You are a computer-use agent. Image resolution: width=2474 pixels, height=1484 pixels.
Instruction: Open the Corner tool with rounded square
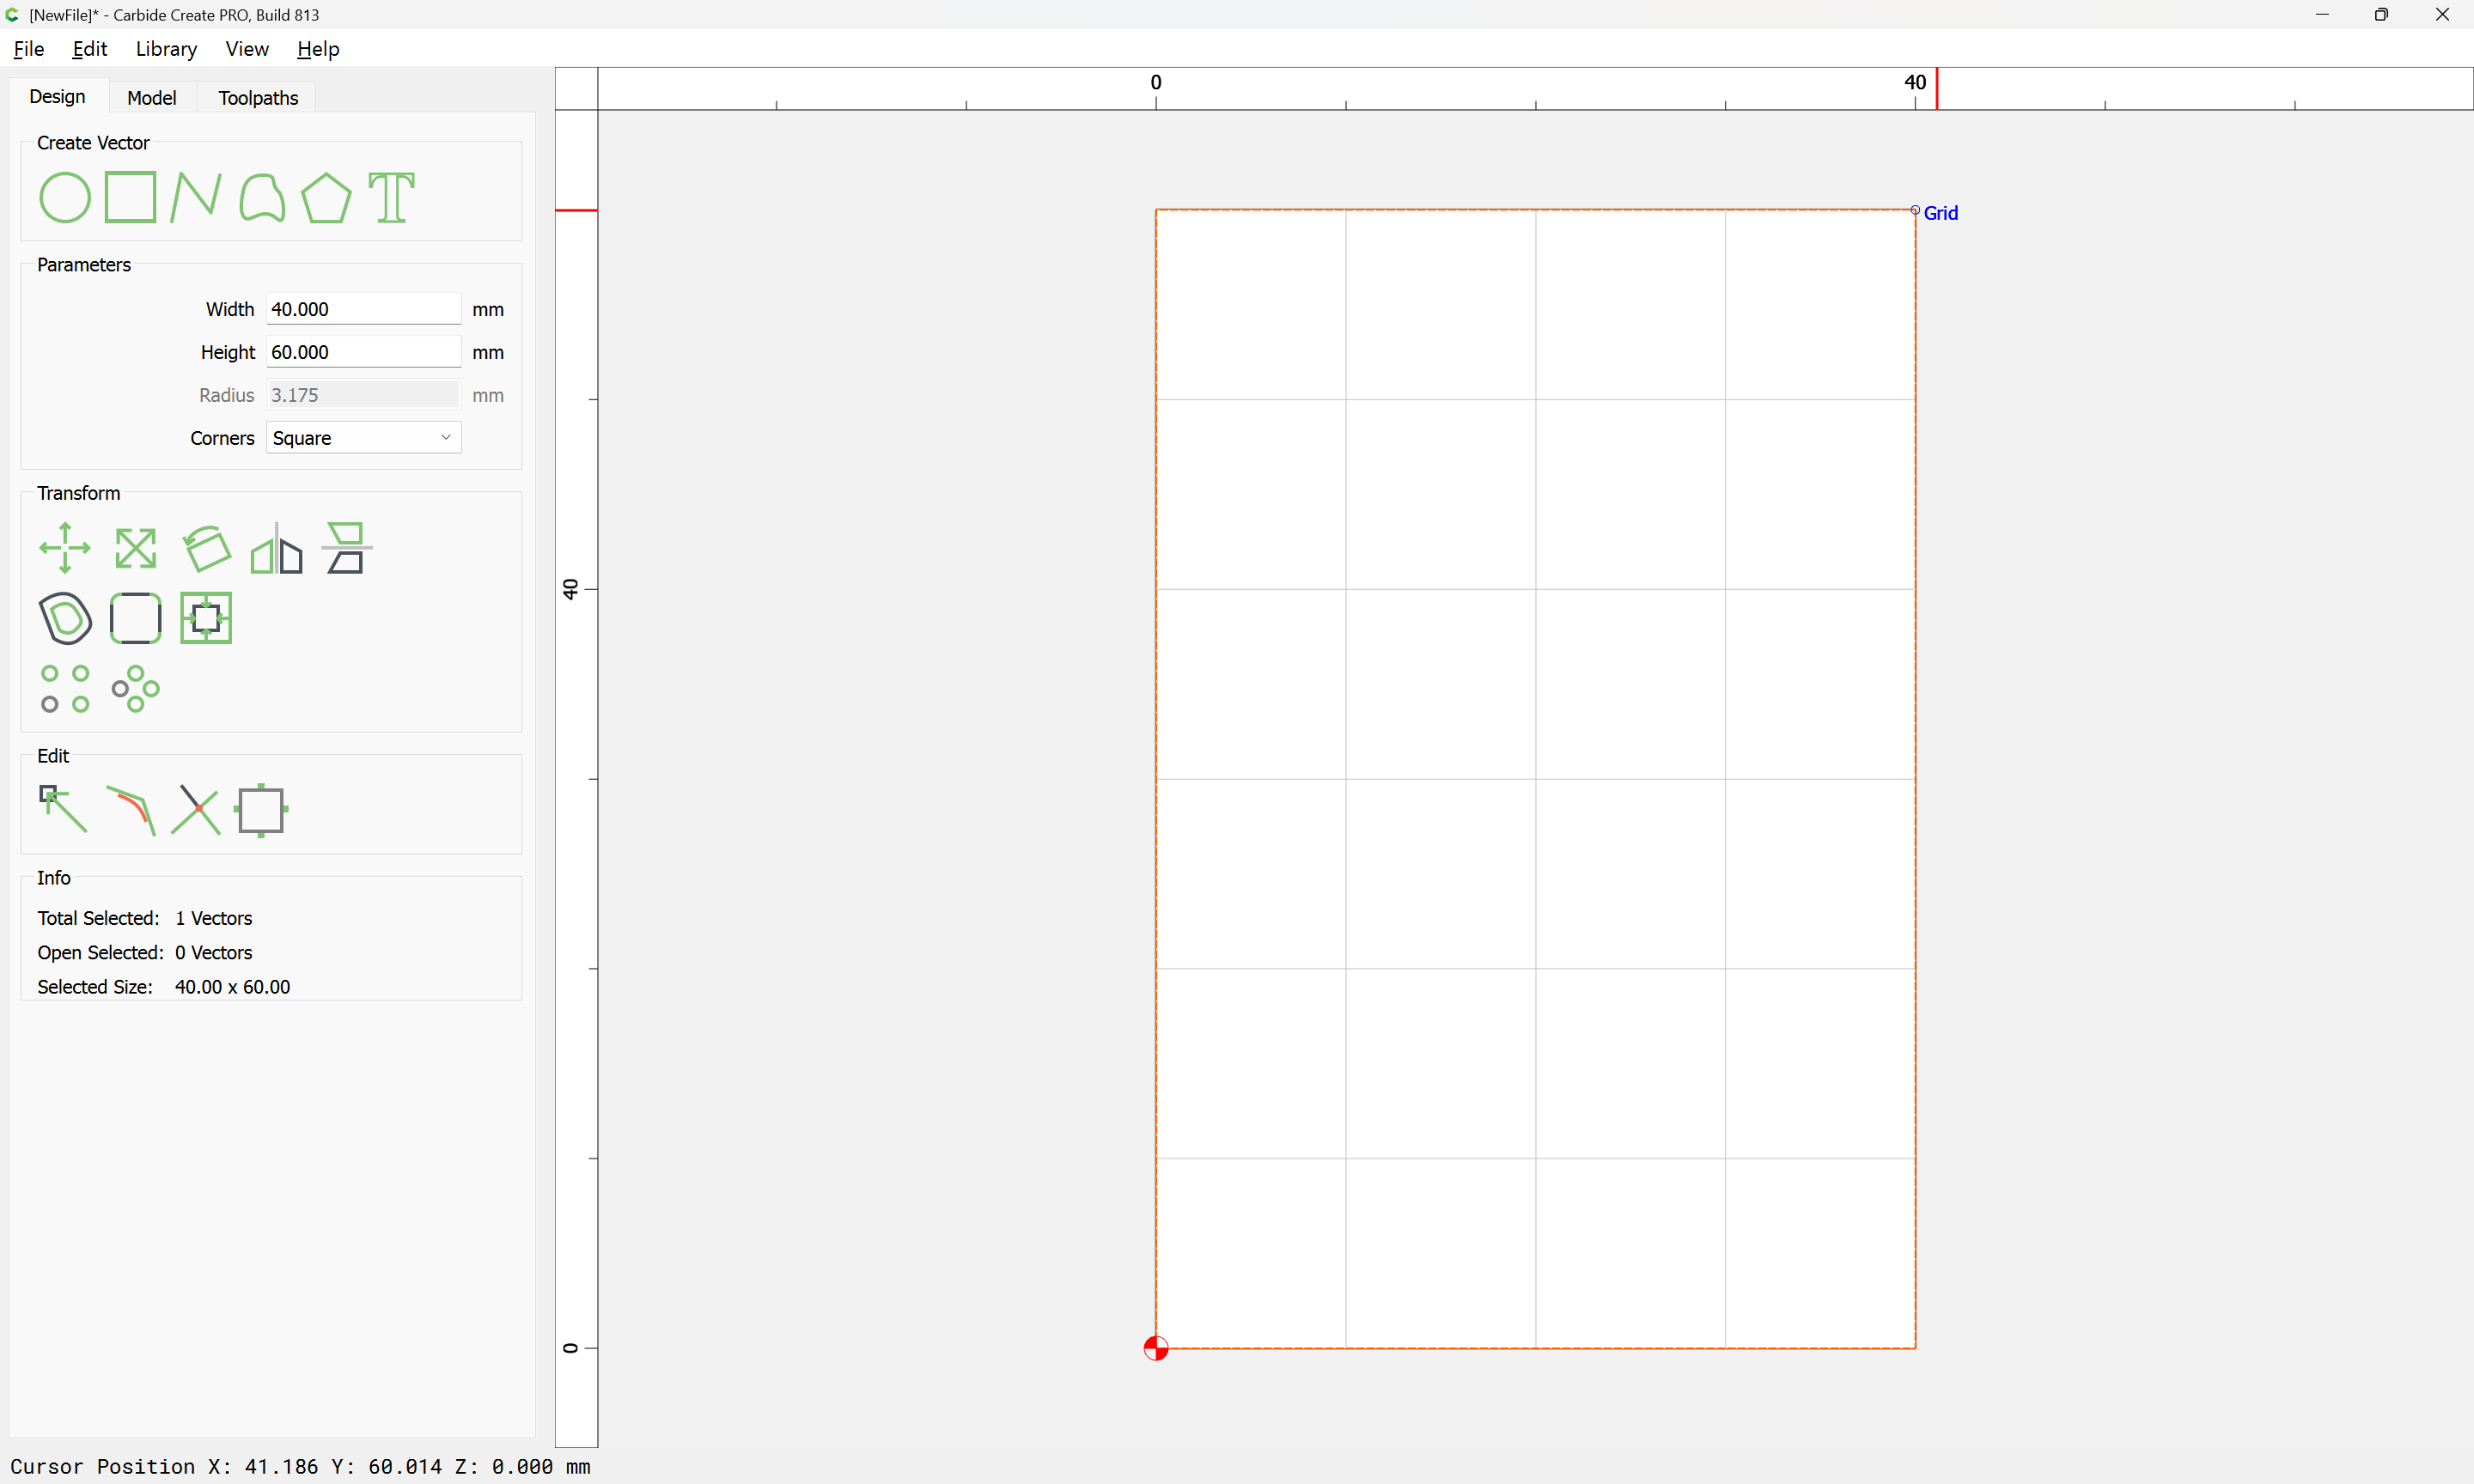point(135,618)
